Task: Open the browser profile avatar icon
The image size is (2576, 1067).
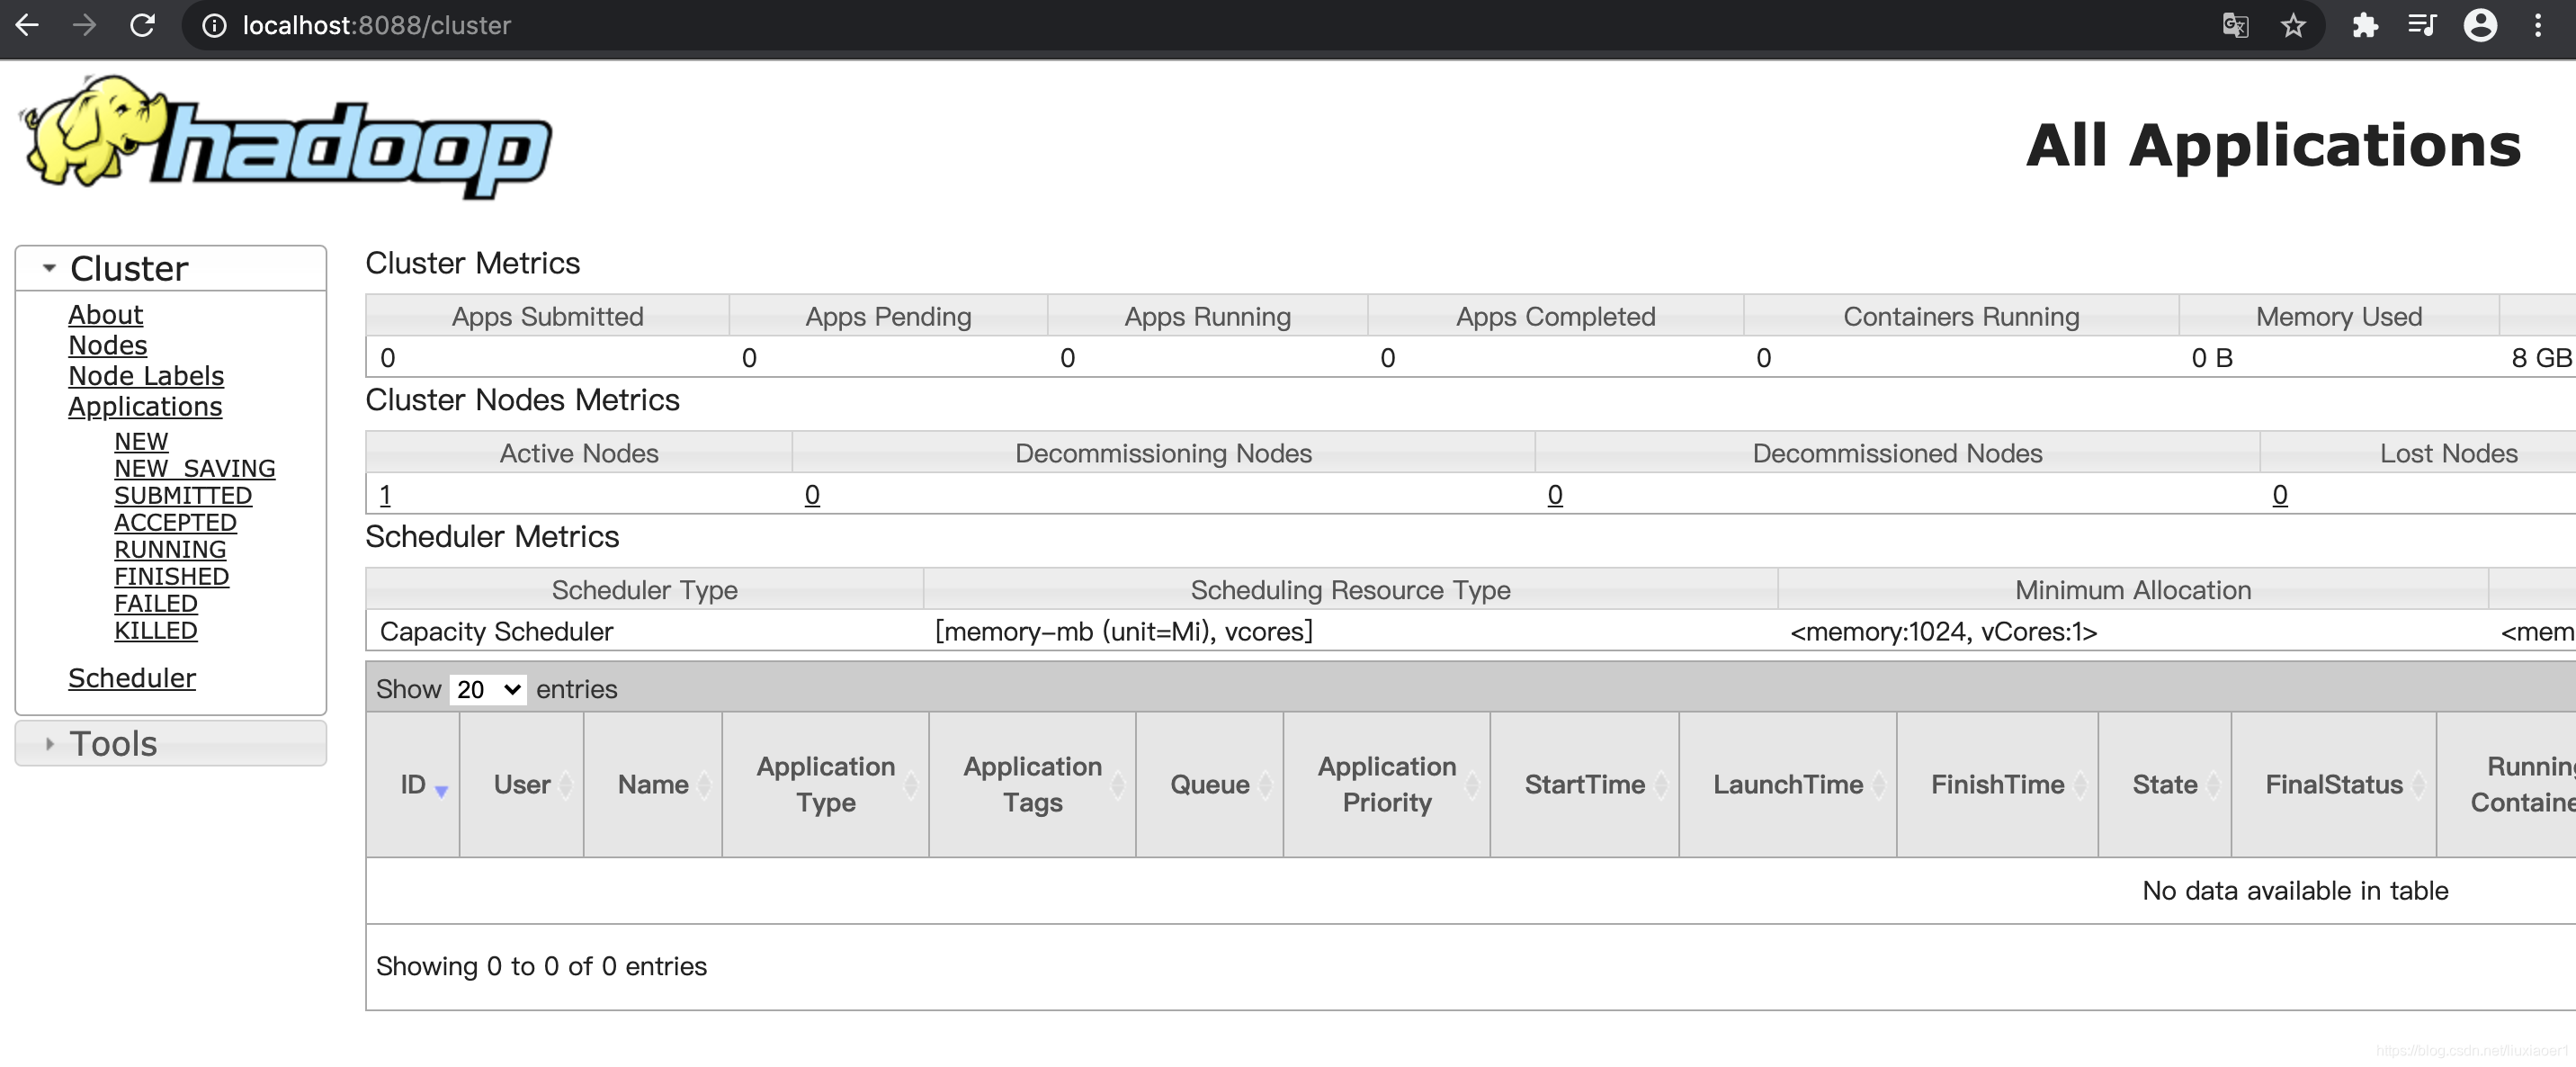Action: pyautogui.click(x=2480, y=25)
